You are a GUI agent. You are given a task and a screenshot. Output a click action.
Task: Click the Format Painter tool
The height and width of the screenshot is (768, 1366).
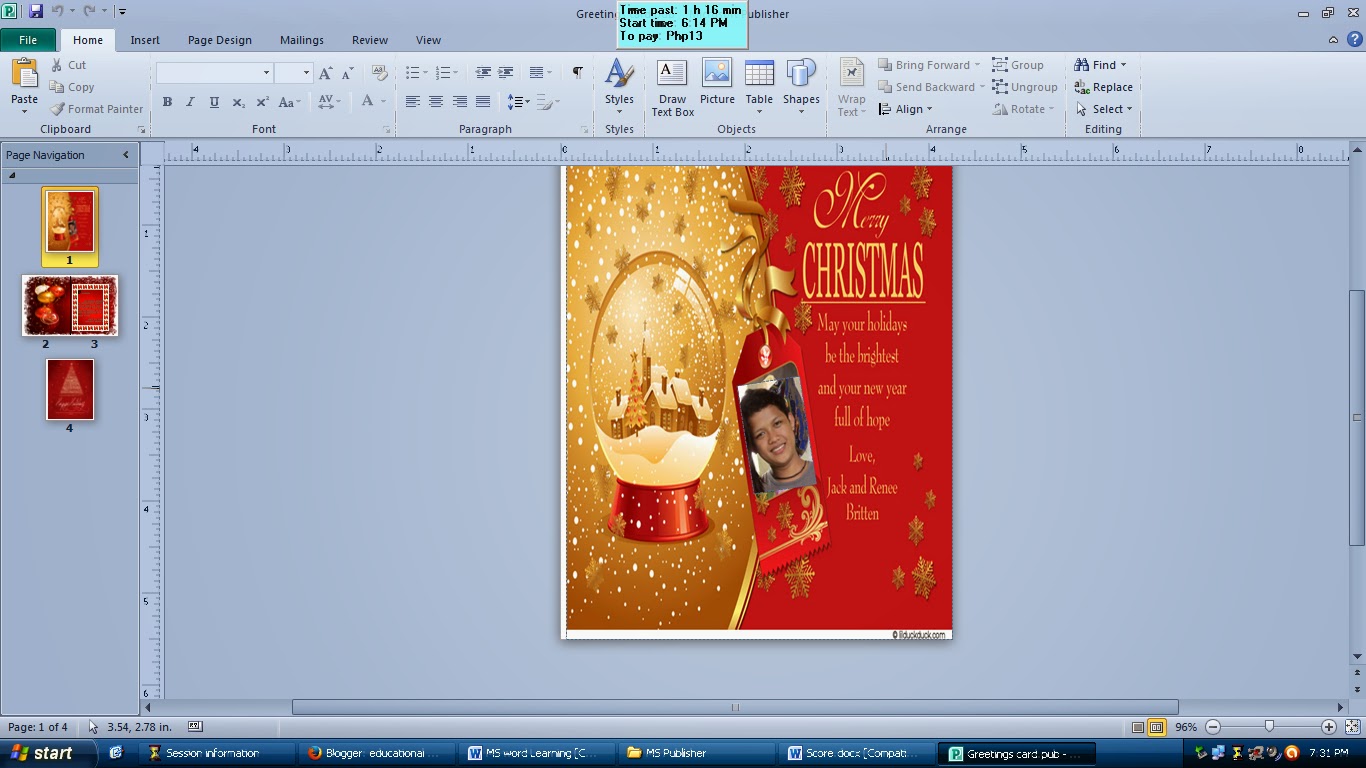click(97, 109)
